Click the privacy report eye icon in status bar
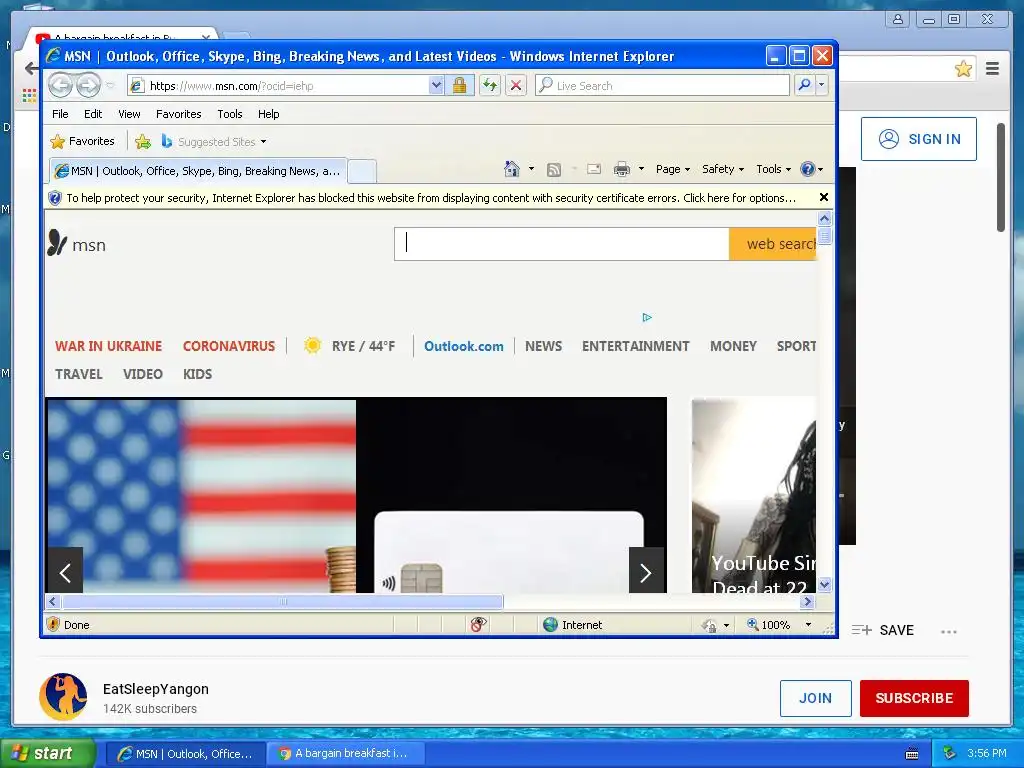This screenshot has height=768, width=1024. point(478,624)
